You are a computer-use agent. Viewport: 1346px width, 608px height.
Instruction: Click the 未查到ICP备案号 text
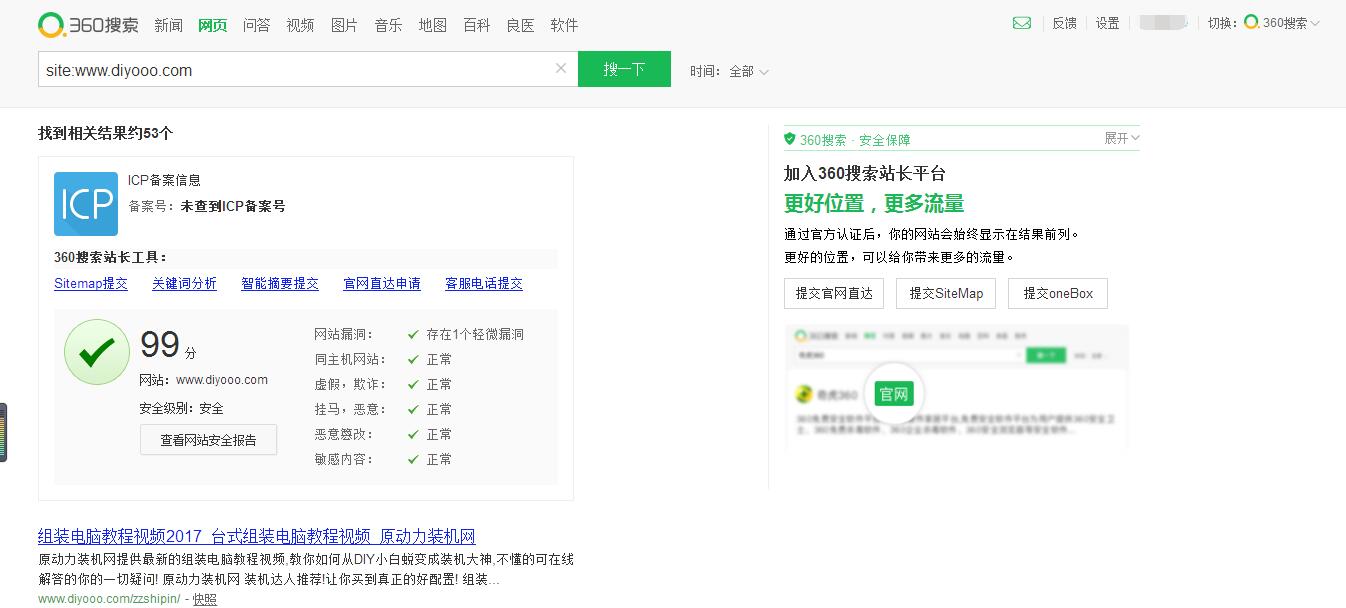coord(233,206)
